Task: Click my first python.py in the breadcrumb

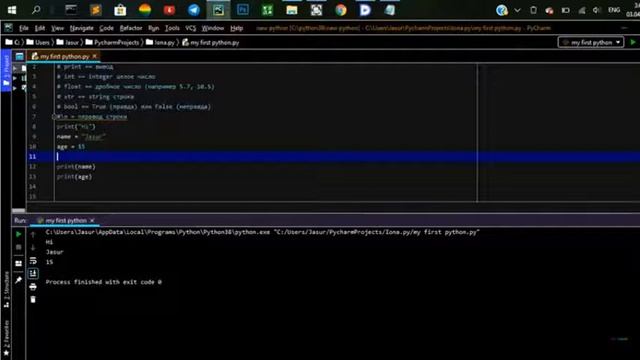Action: pos(211,42)
